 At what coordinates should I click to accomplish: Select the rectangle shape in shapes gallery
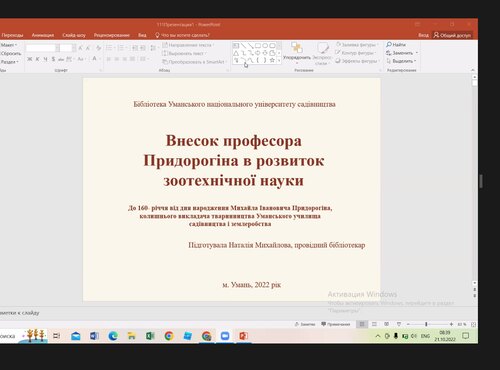(258, 46)
